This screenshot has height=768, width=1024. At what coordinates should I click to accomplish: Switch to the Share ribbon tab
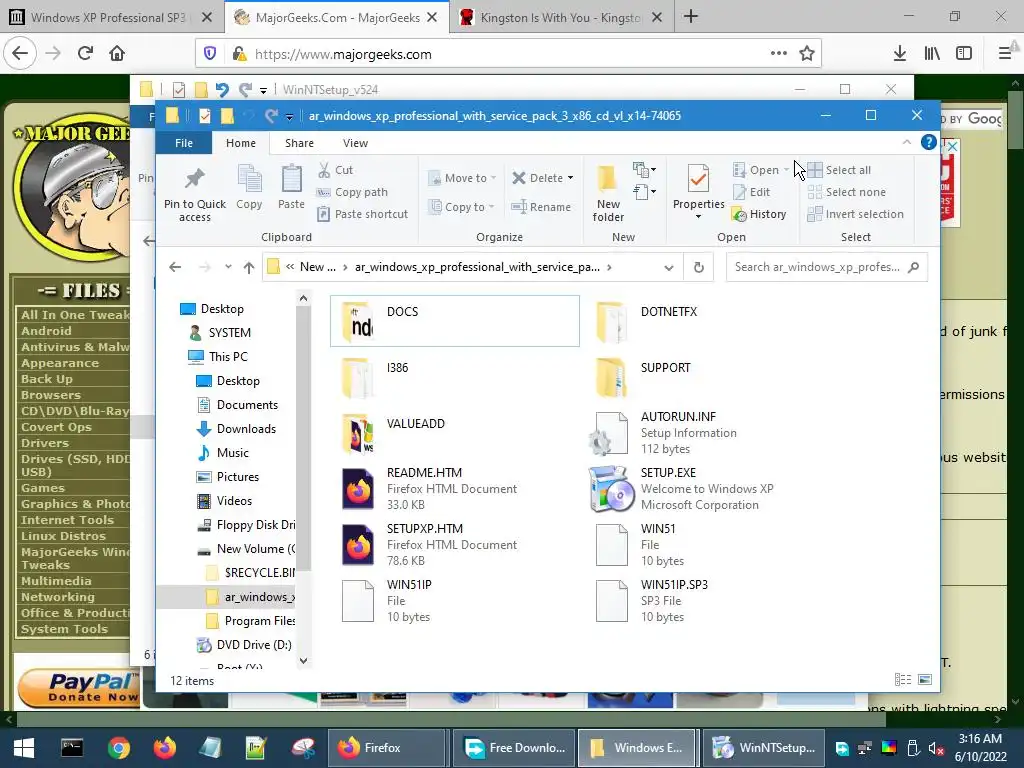tap(299, 143)
